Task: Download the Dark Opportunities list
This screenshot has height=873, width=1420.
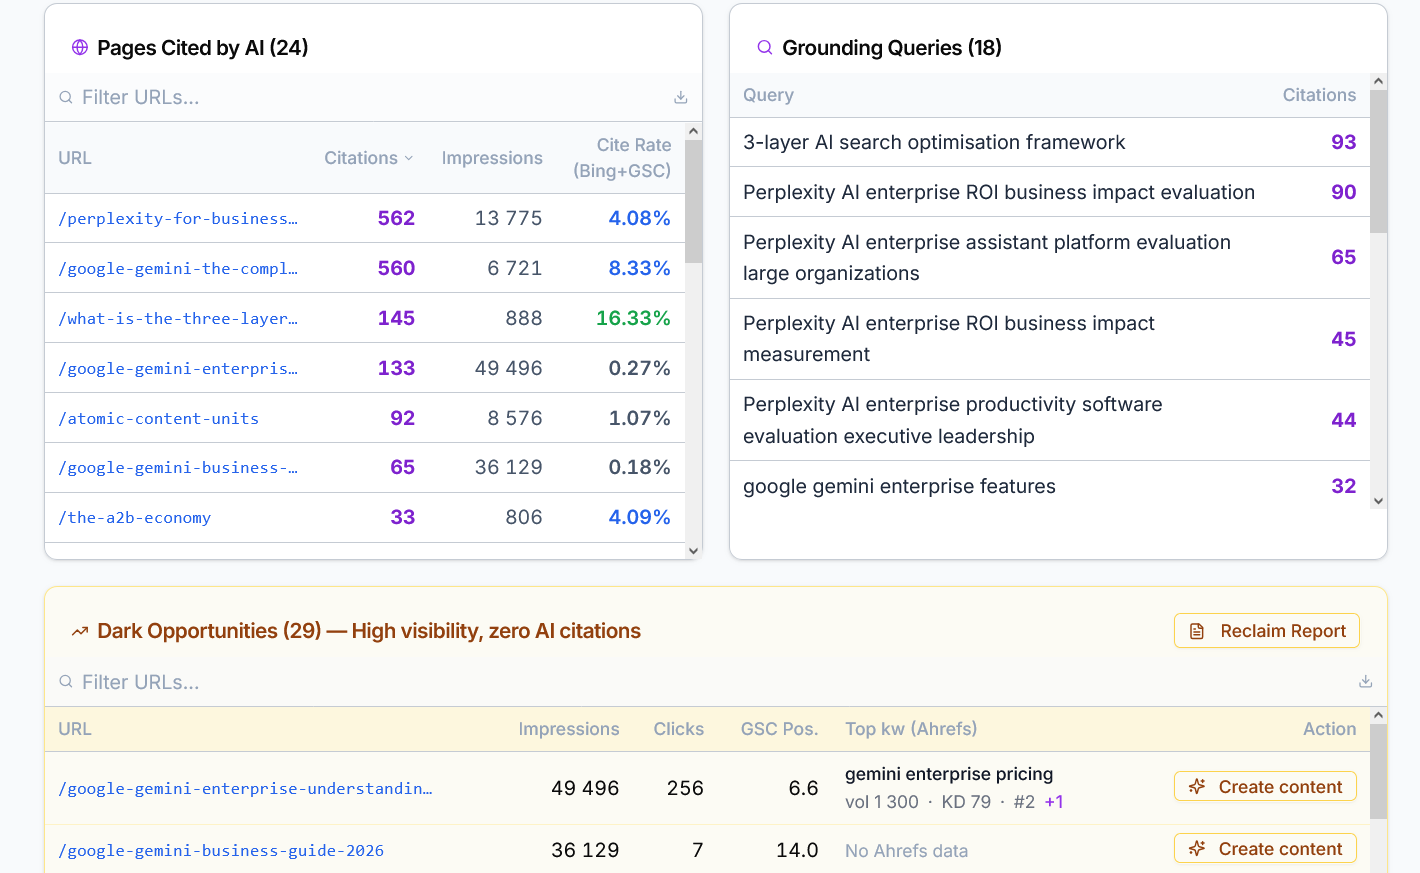Action: (x=1365, y=682)
